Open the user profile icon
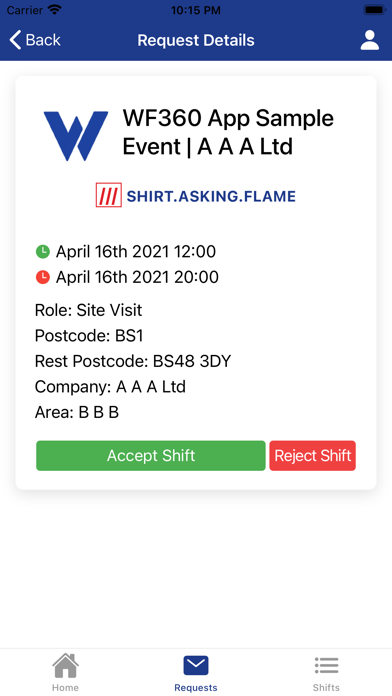The height and width of the screenshot is (696, 392). point(369,40)
